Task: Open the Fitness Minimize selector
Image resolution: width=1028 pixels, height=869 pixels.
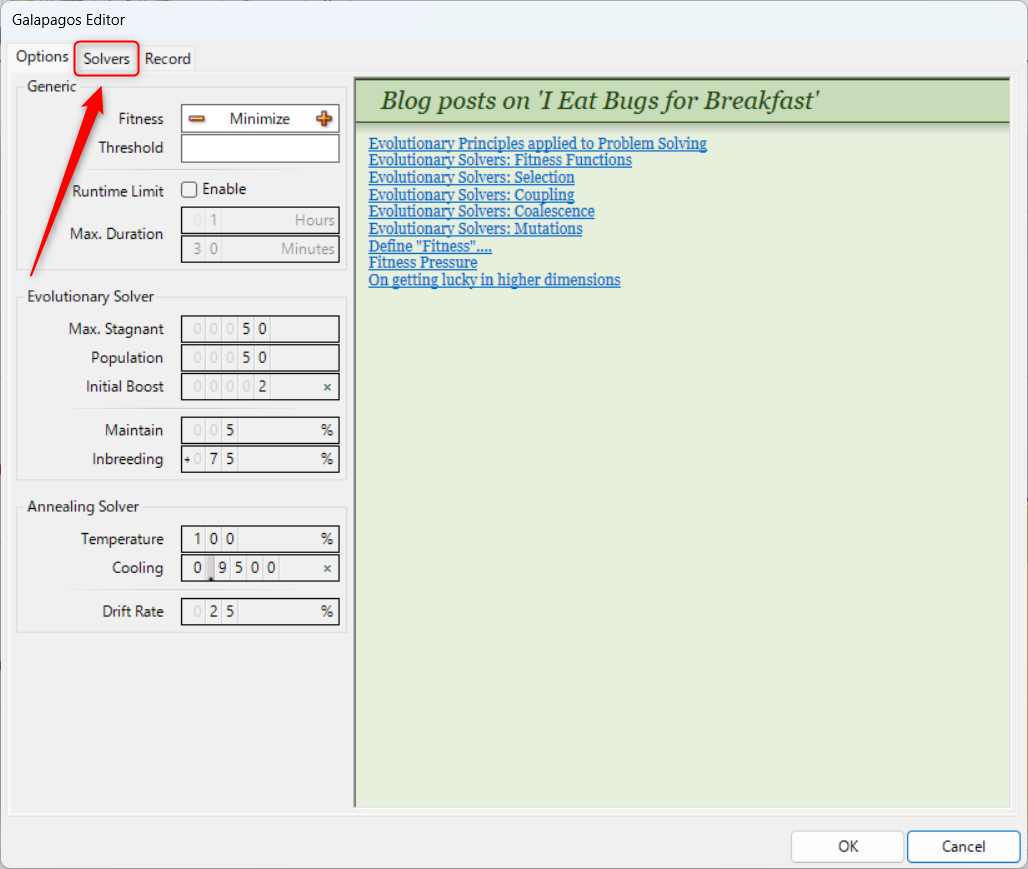Action: click(x=260, y=118)
